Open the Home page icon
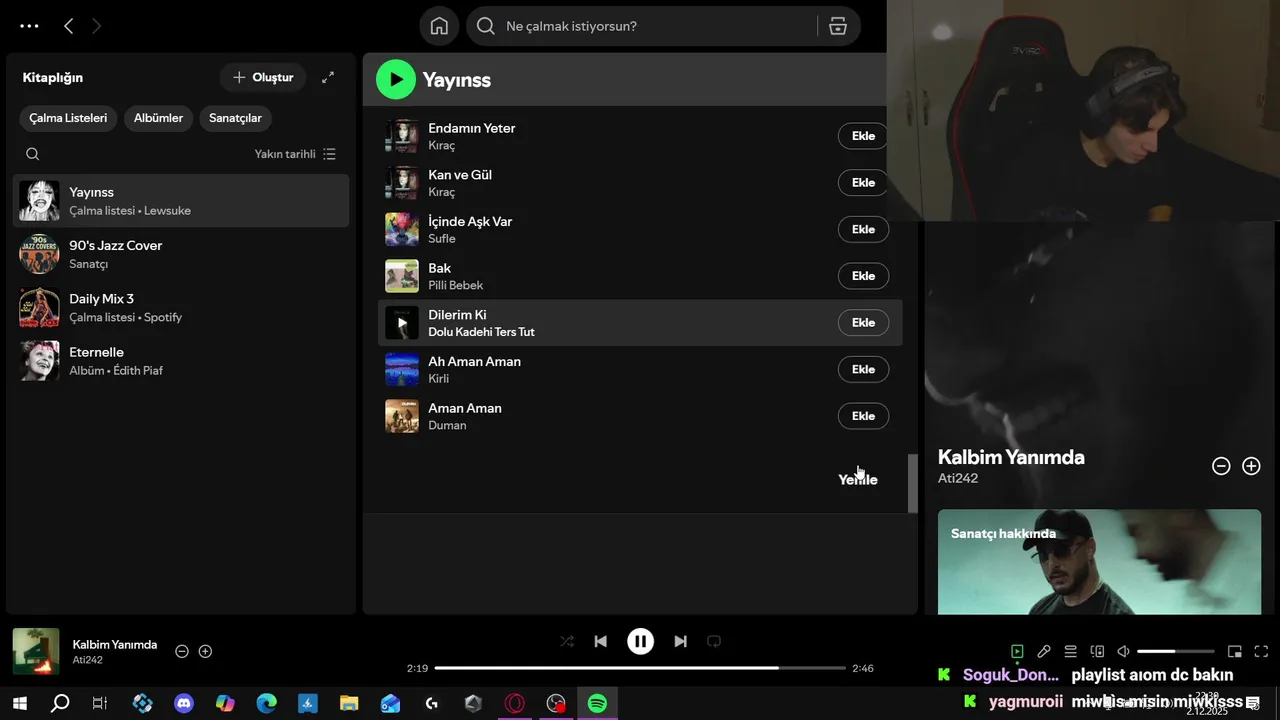Image resolution: width=1280 pixels, height=720 pixels. [x=439, y=26]
